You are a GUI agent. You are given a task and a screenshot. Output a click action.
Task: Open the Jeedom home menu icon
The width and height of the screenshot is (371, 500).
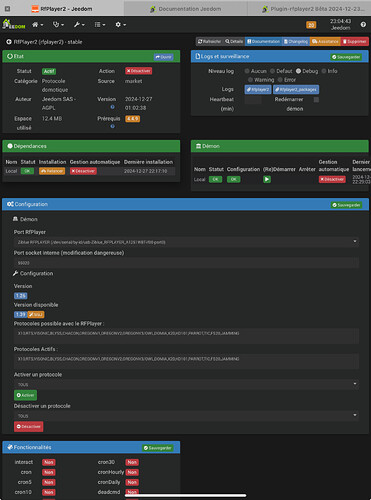[37, 25]
